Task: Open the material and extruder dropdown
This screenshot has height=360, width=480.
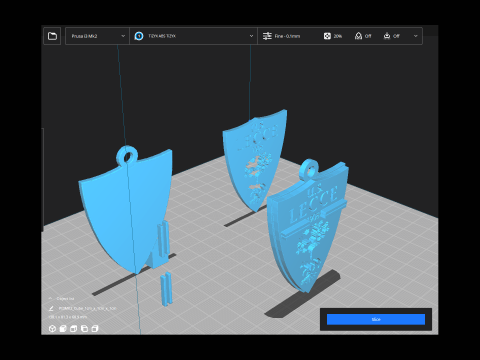Action: [193, 36]
